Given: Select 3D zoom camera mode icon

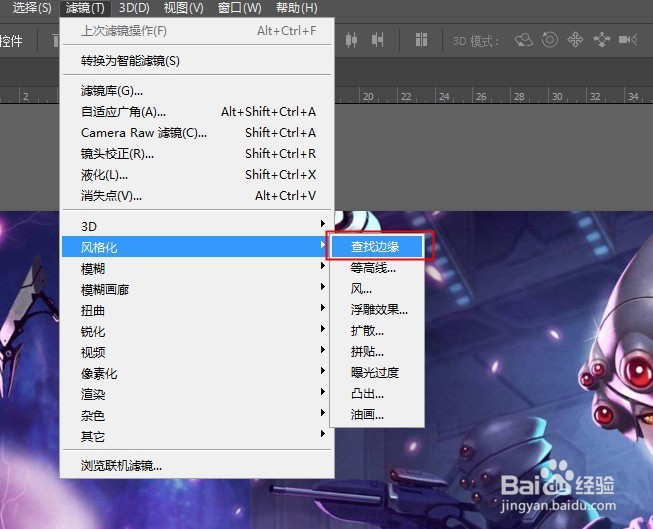Looking at the screenshot, I should pyautogui.click(x=628, y=40).
